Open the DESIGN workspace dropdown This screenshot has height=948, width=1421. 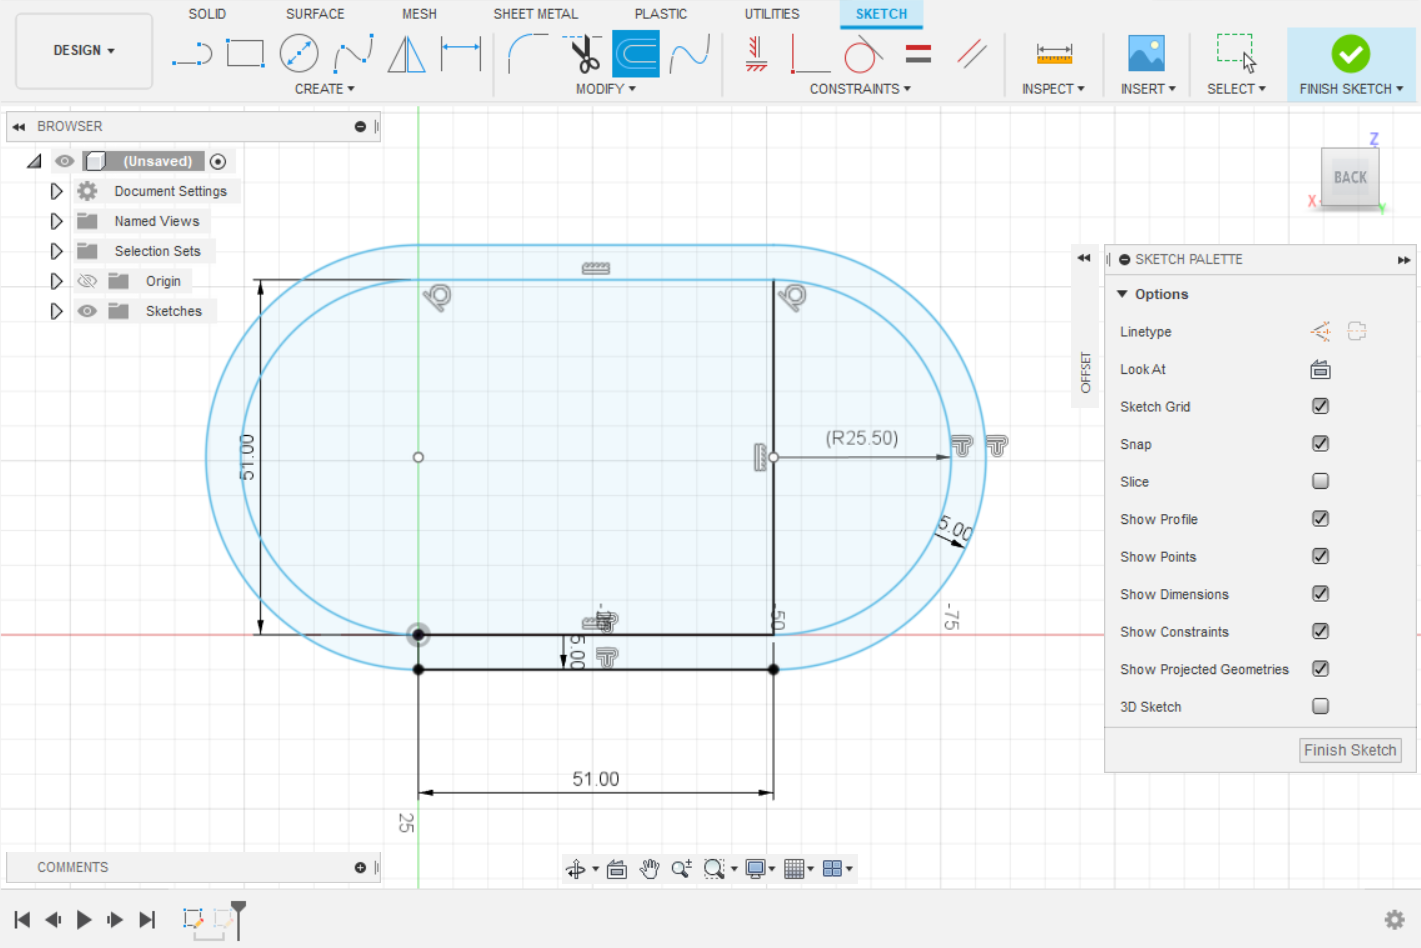coord(84,50)
